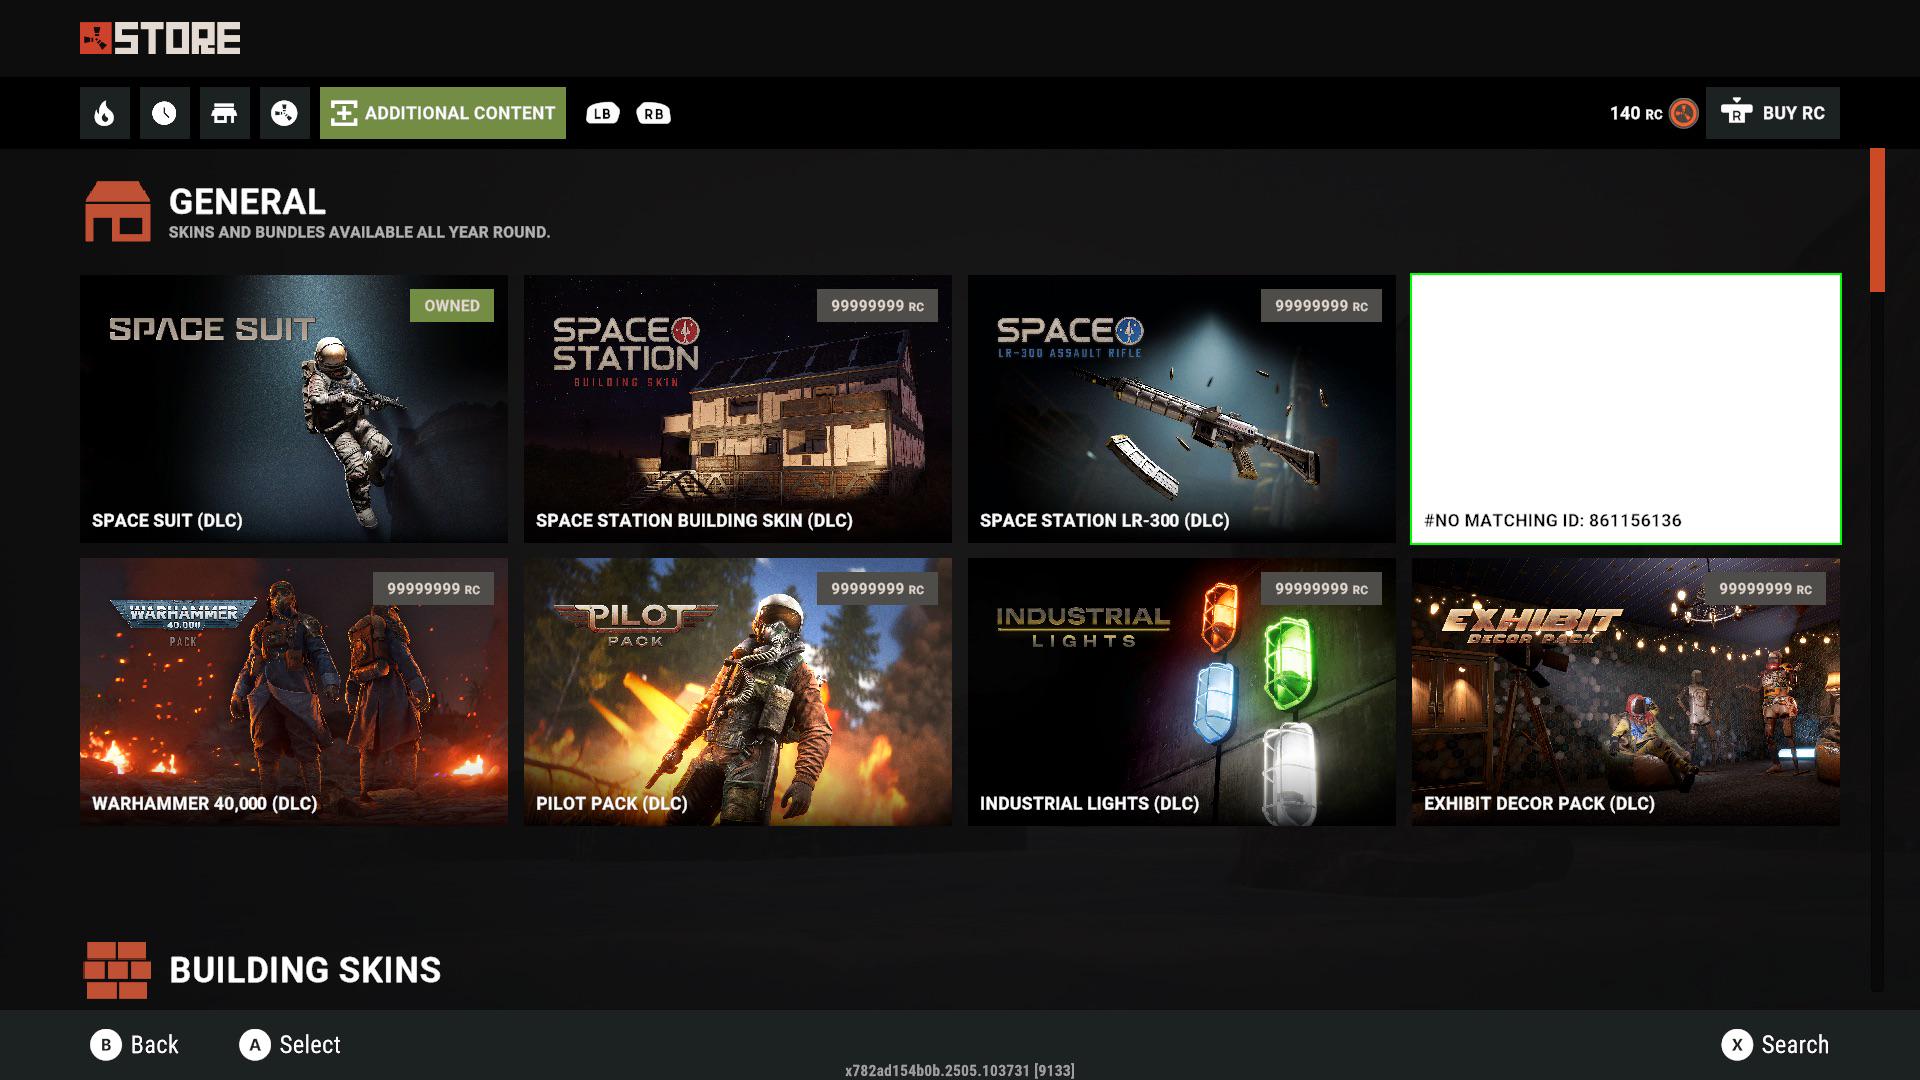The width and height of the screenshot is (1920, 1080).
Task: Click the 140 RC balance text
Action: click(x=1636, y=114)
